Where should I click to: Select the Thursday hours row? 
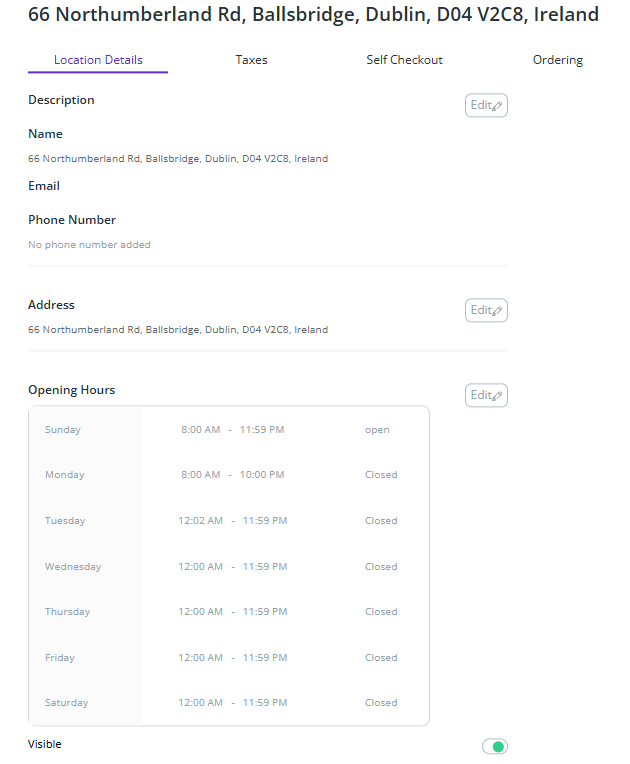228,612
